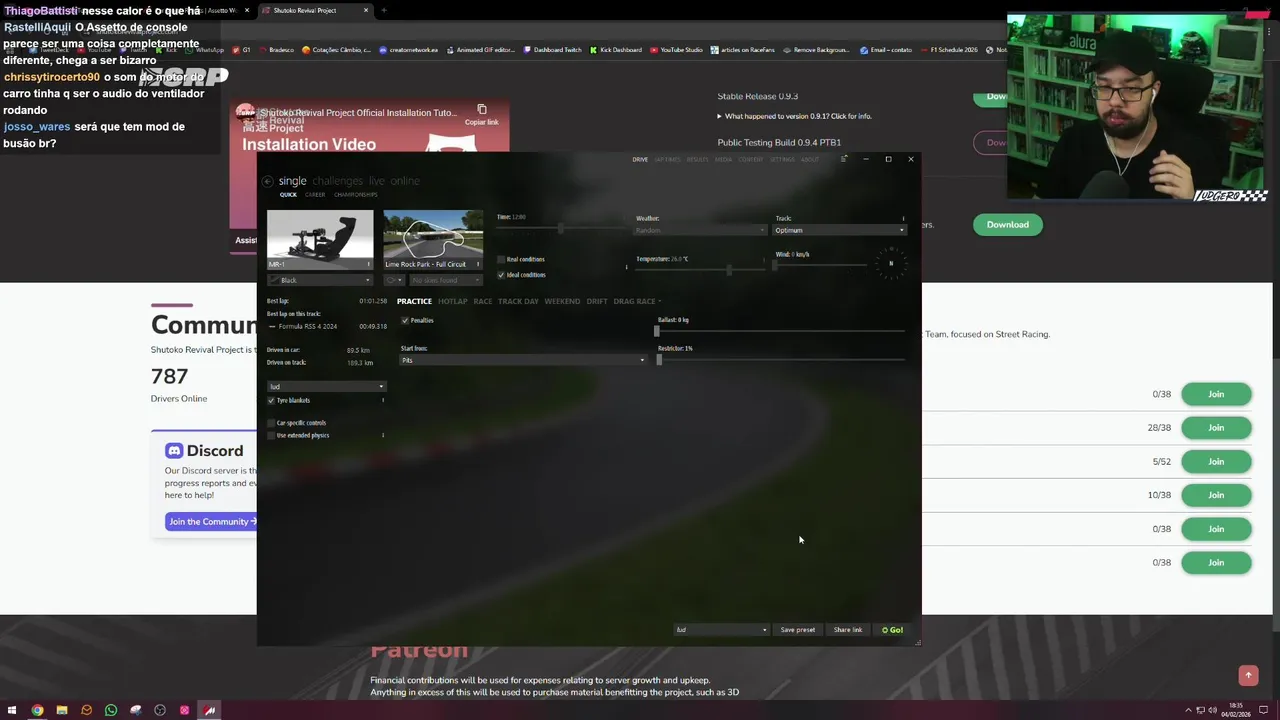Open the Kick Dashboard bookmark
The image size is (1280, 720).
[616, 50]
